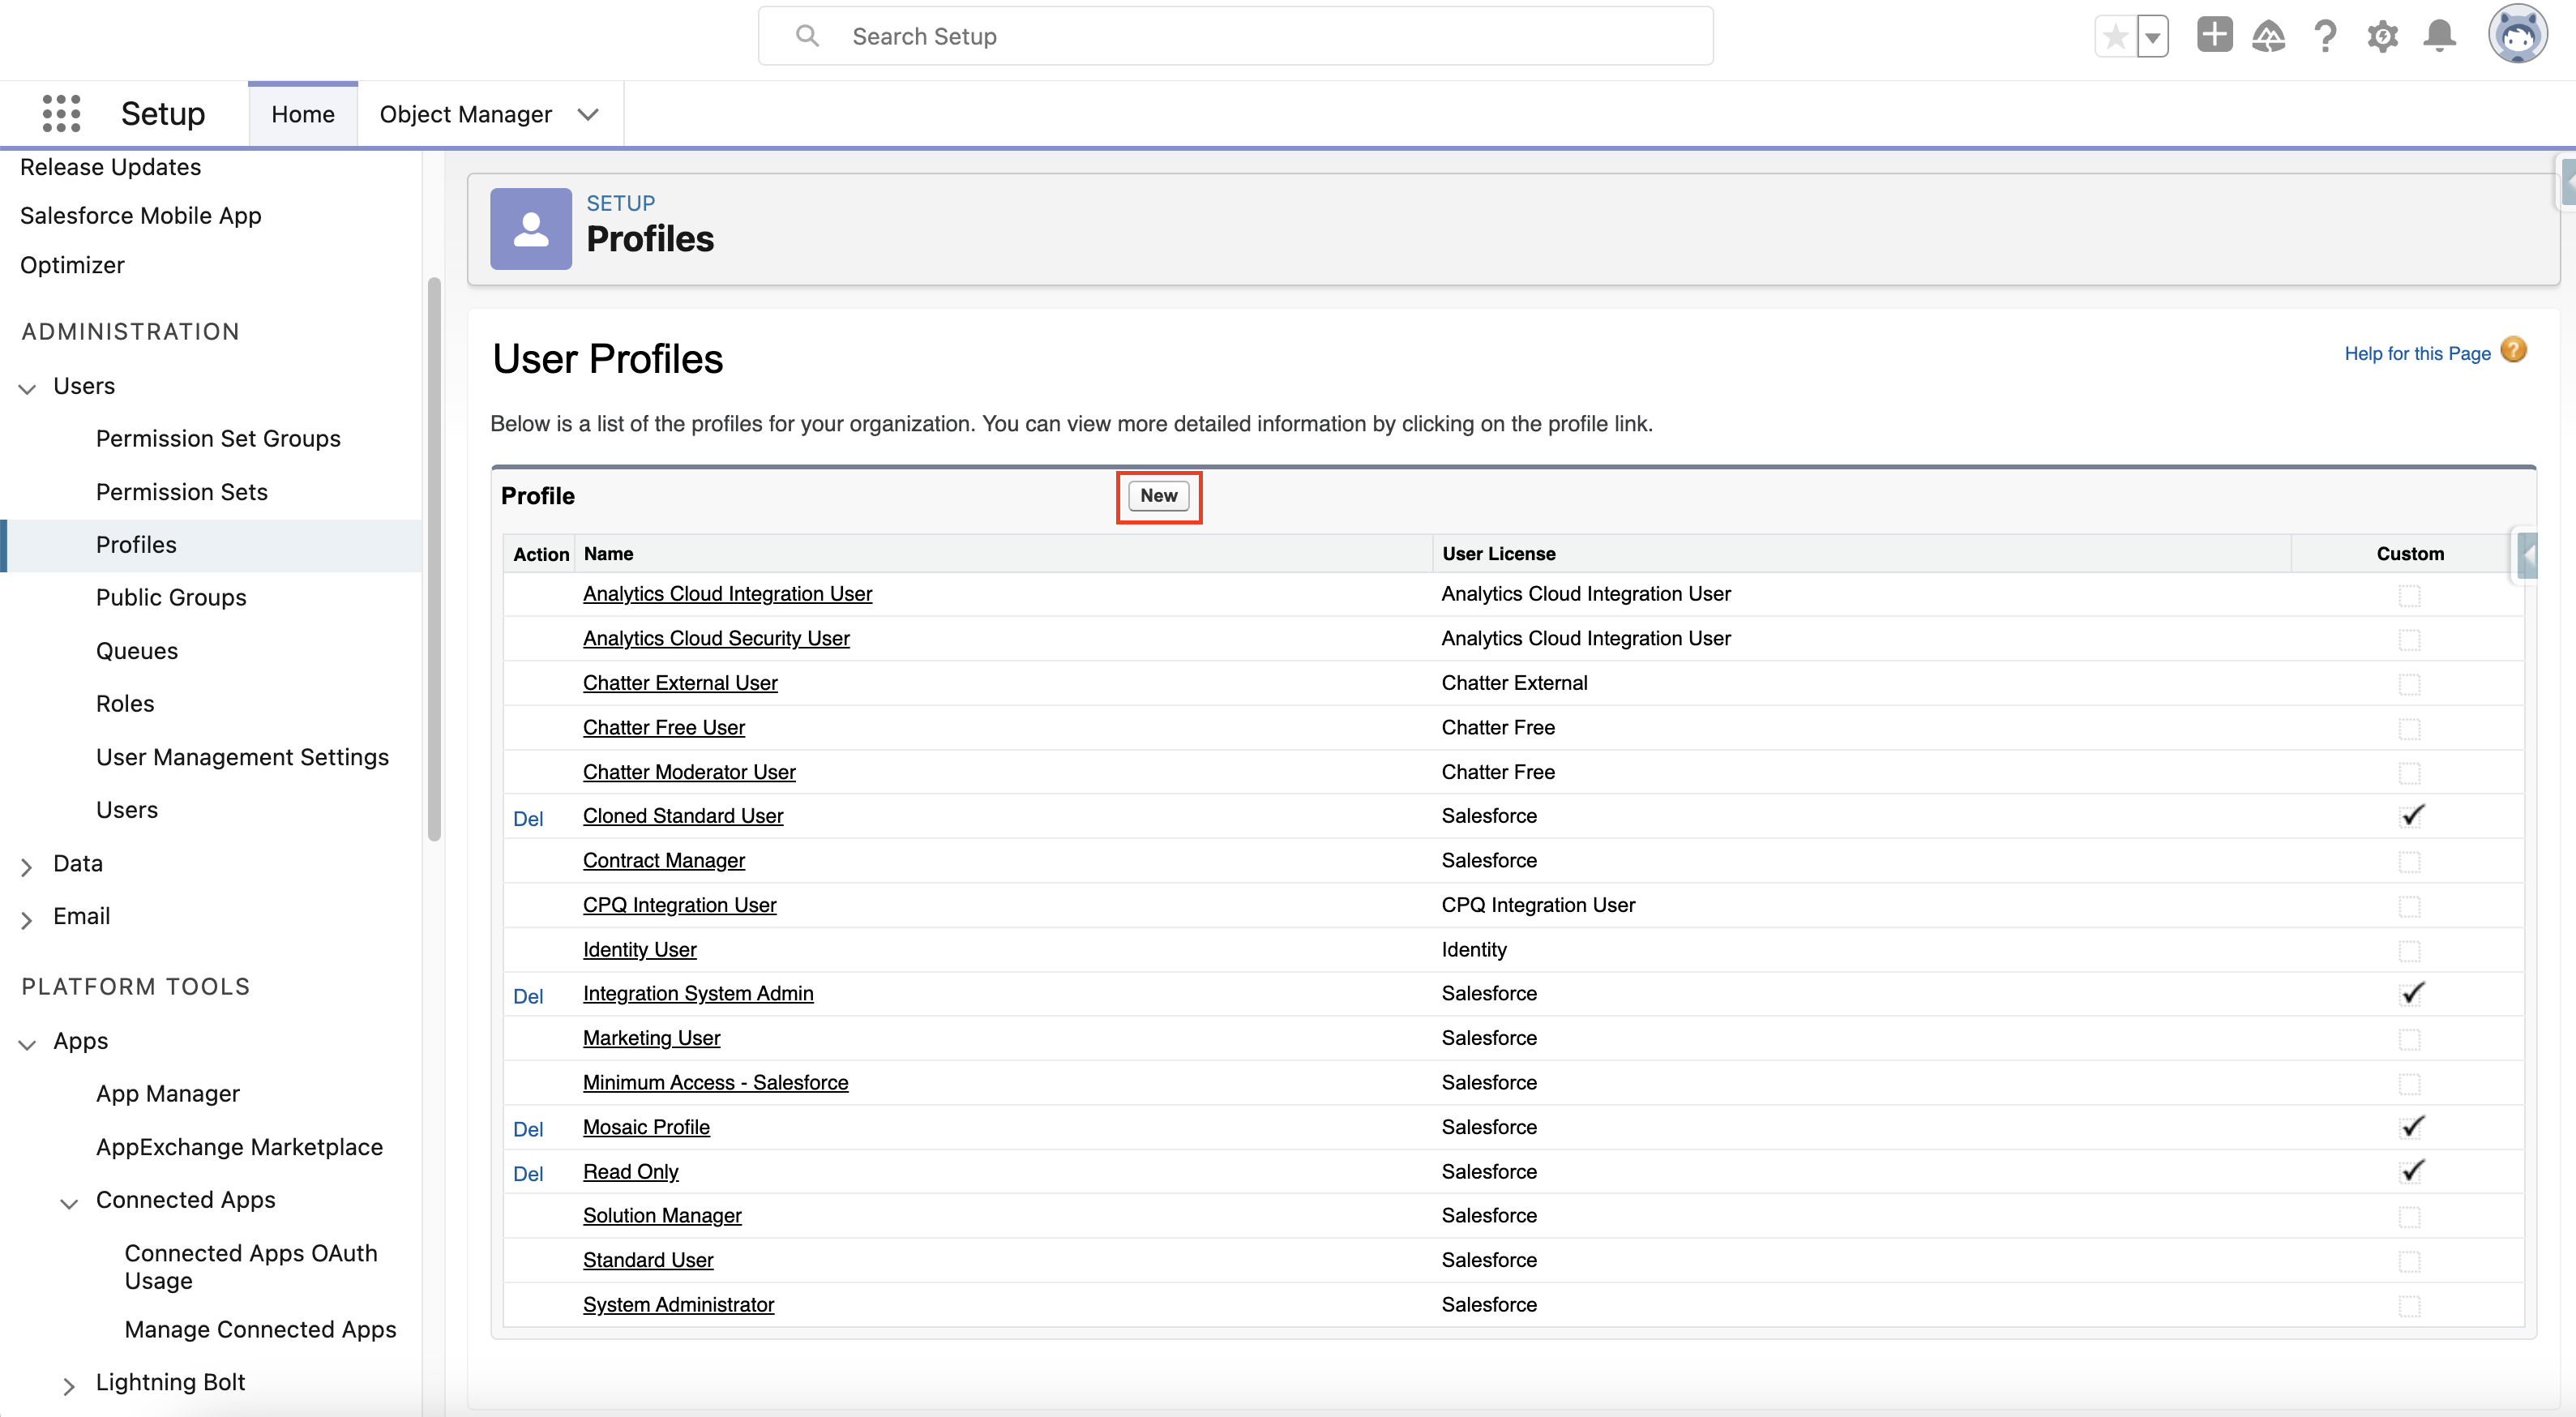
Task: Open the Global Actions plus icon
Action: (x=2214, y=36)
